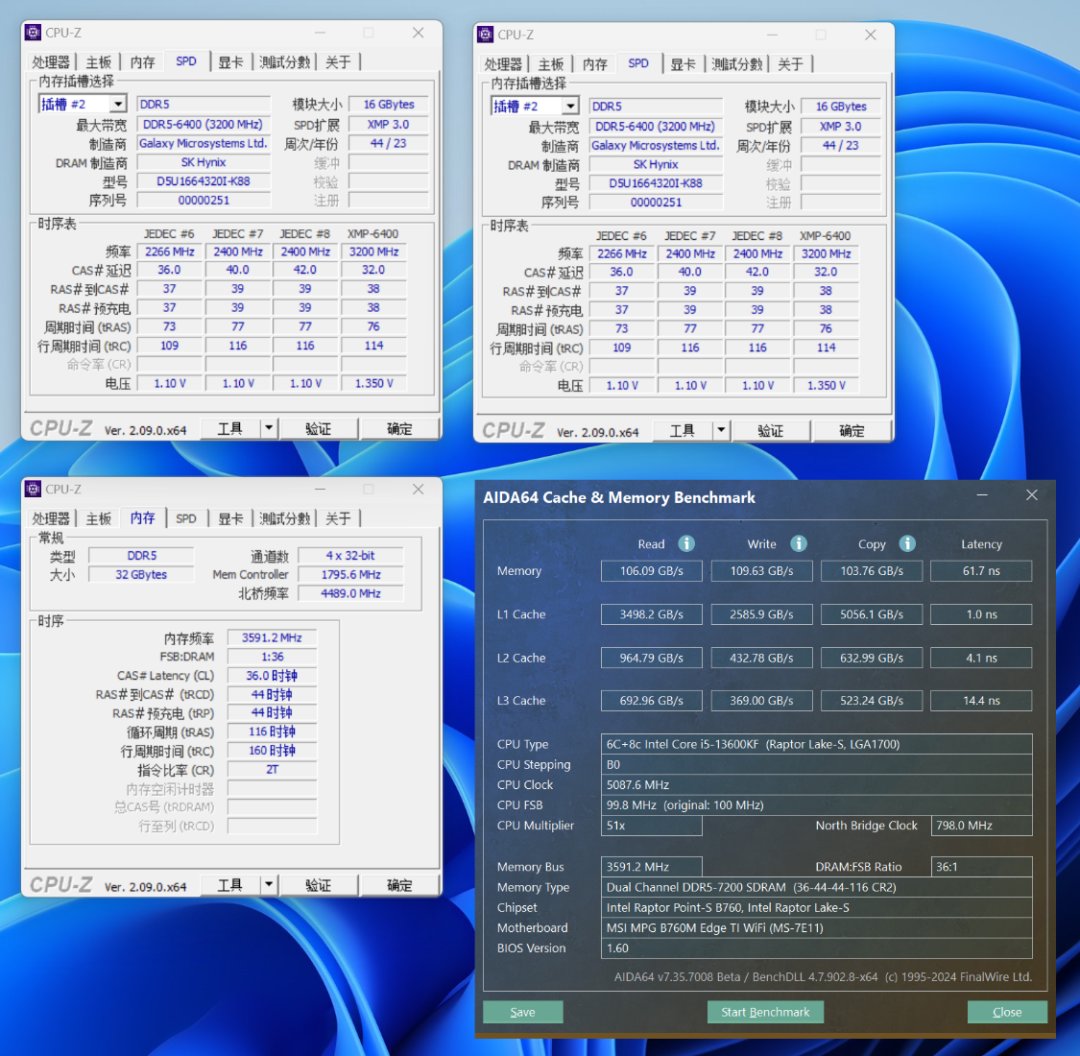Click info icon next to Write column
The width and height of the screenshot is (1080, 1056).
tap(798, 543)
